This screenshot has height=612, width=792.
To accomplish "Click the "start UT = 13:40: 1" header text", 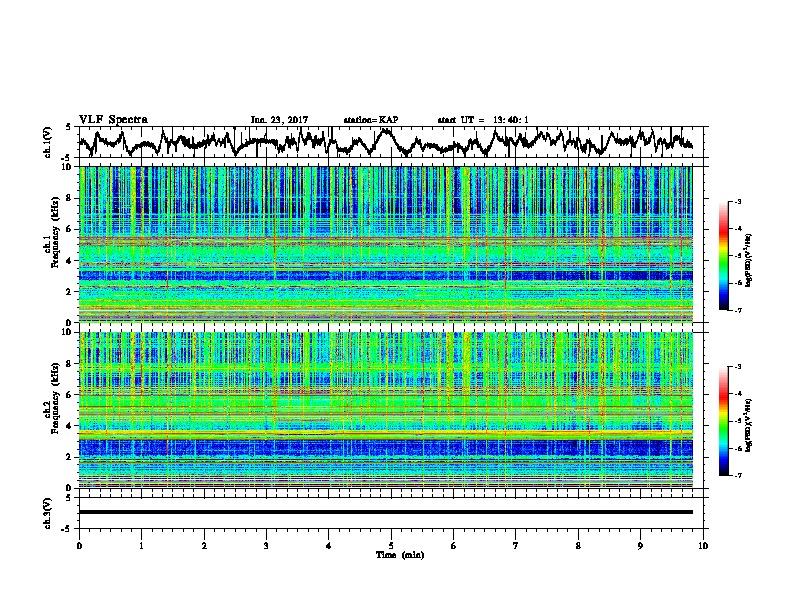I will 483,120.
